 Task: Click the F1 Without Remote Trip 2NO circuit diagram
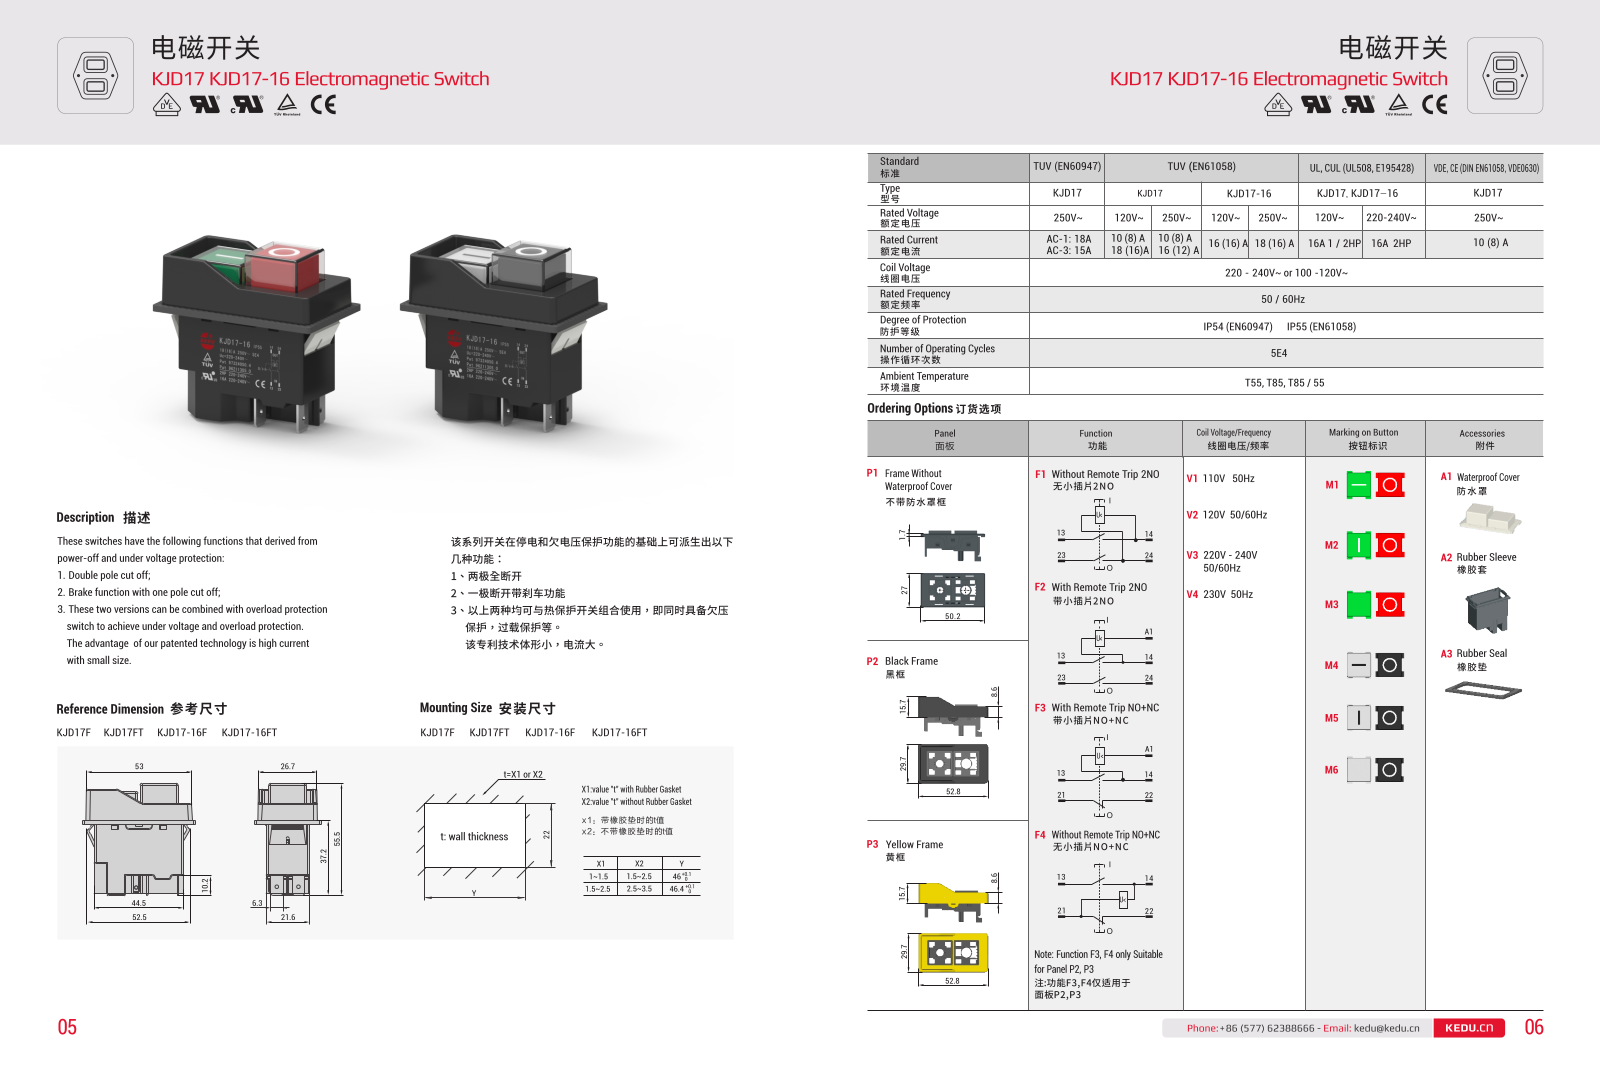[1105, 534]
